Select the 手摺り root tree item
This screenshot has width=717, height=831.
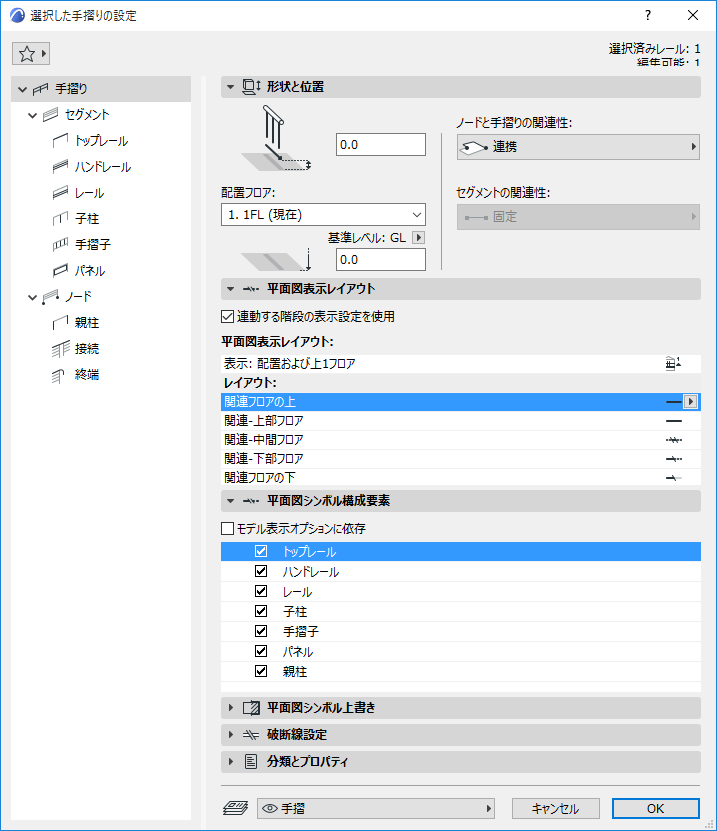pos(101,89)
